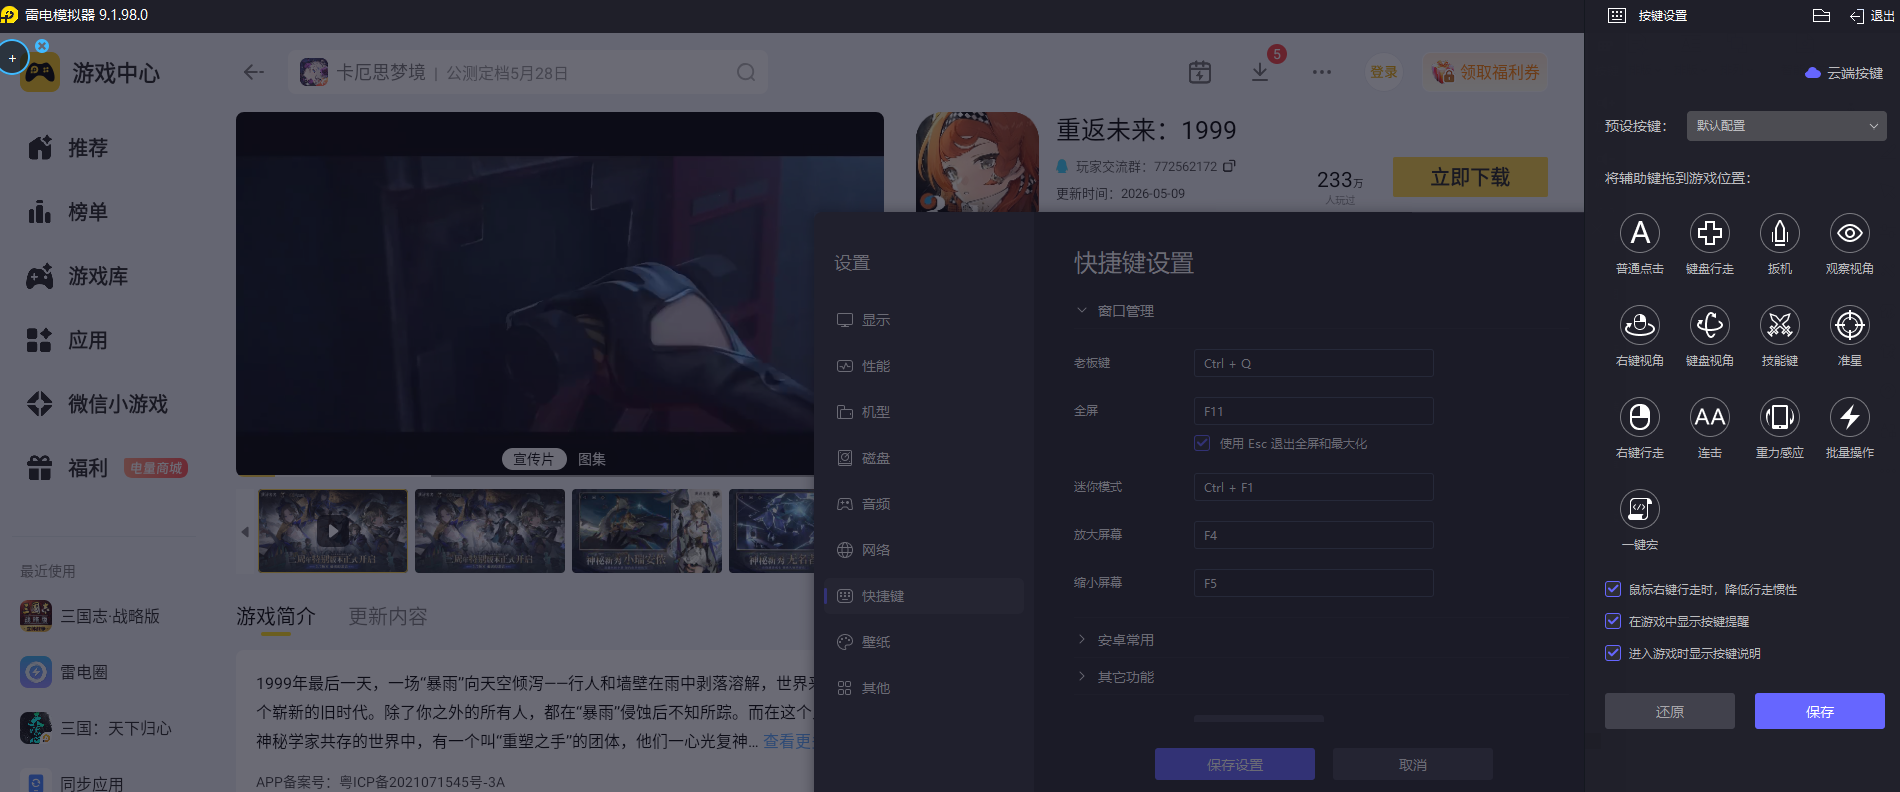Open 应用 in game center sidebar
This screenshot has width=1900, height=792.
click(68, 340)
